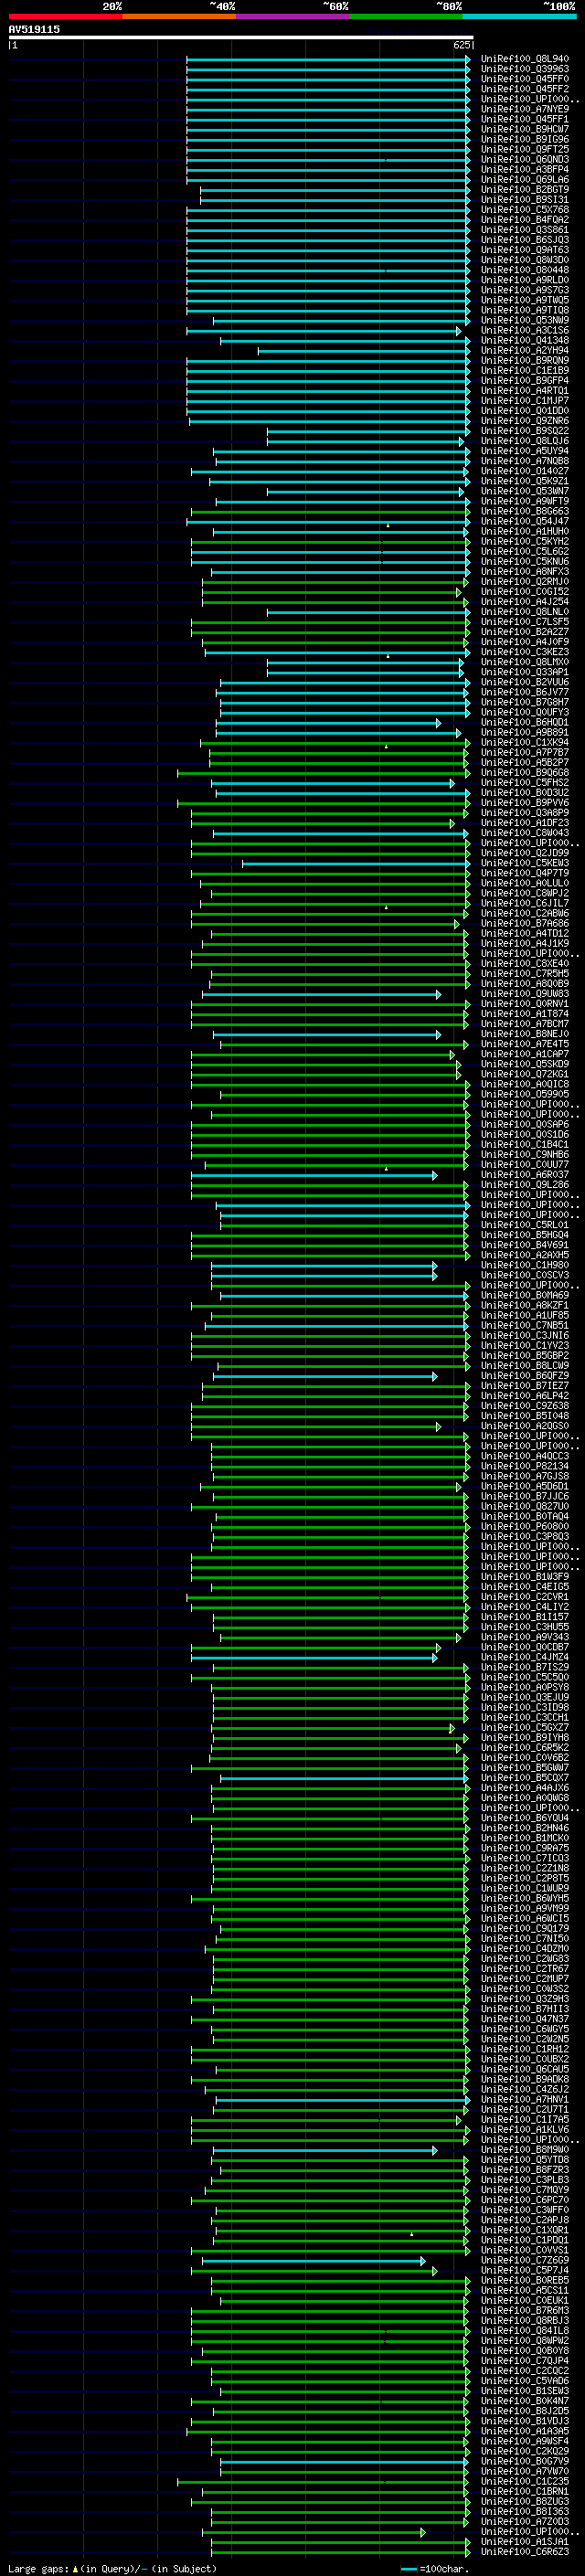Select the UniRef100_Q6QND3 label
The width and height of the screenshot is (585, 2576).
525,160
